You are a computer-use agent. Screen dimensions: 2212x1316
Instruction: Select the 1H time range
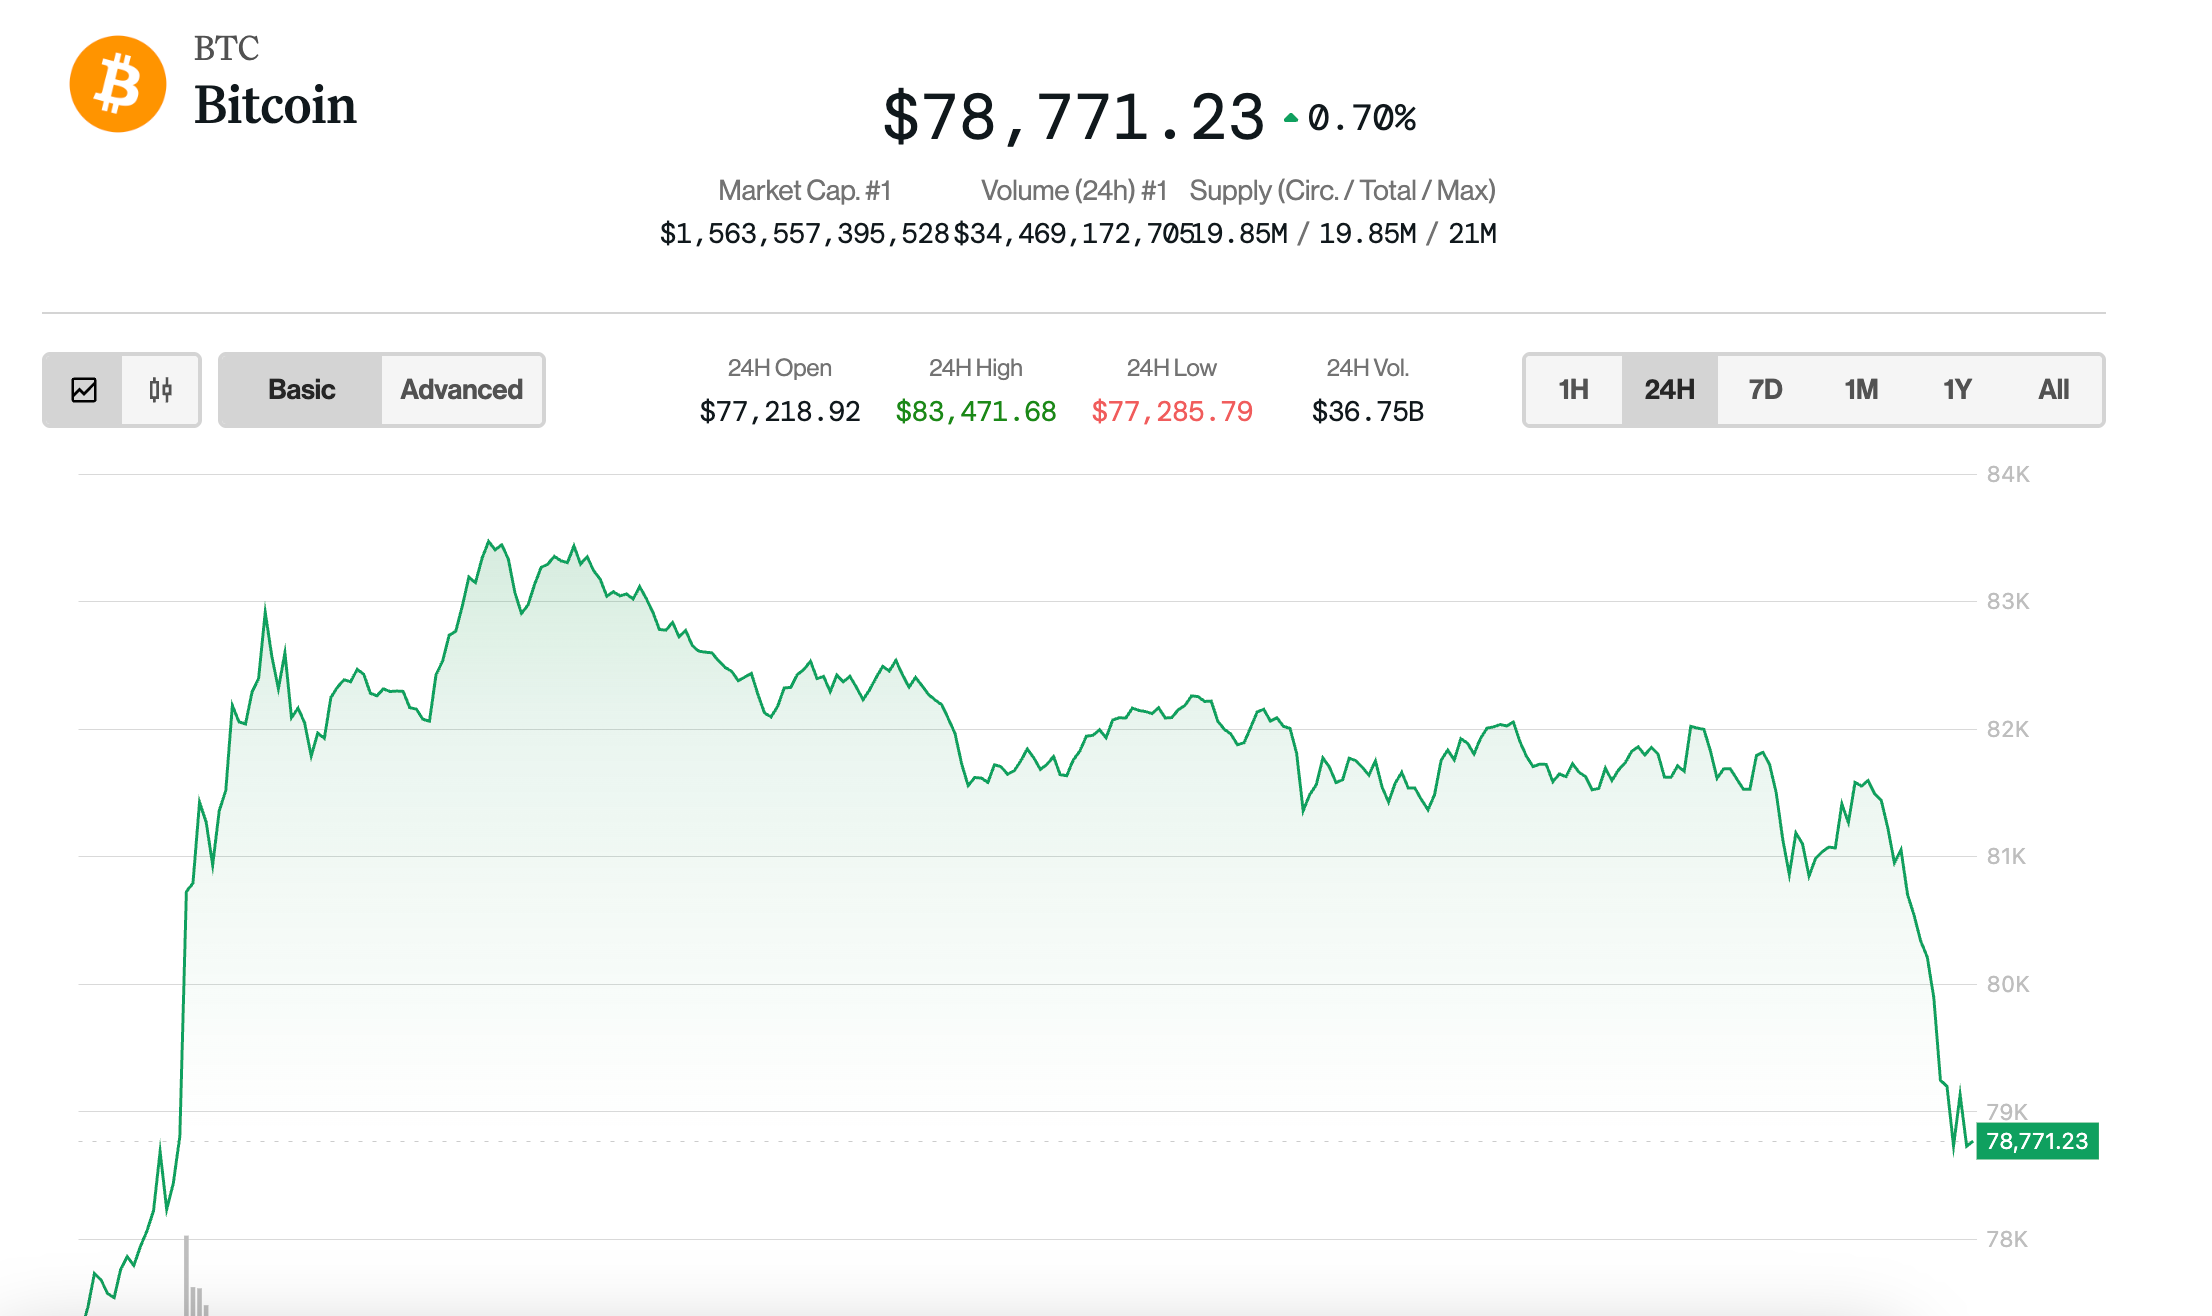click(1572, 390)
